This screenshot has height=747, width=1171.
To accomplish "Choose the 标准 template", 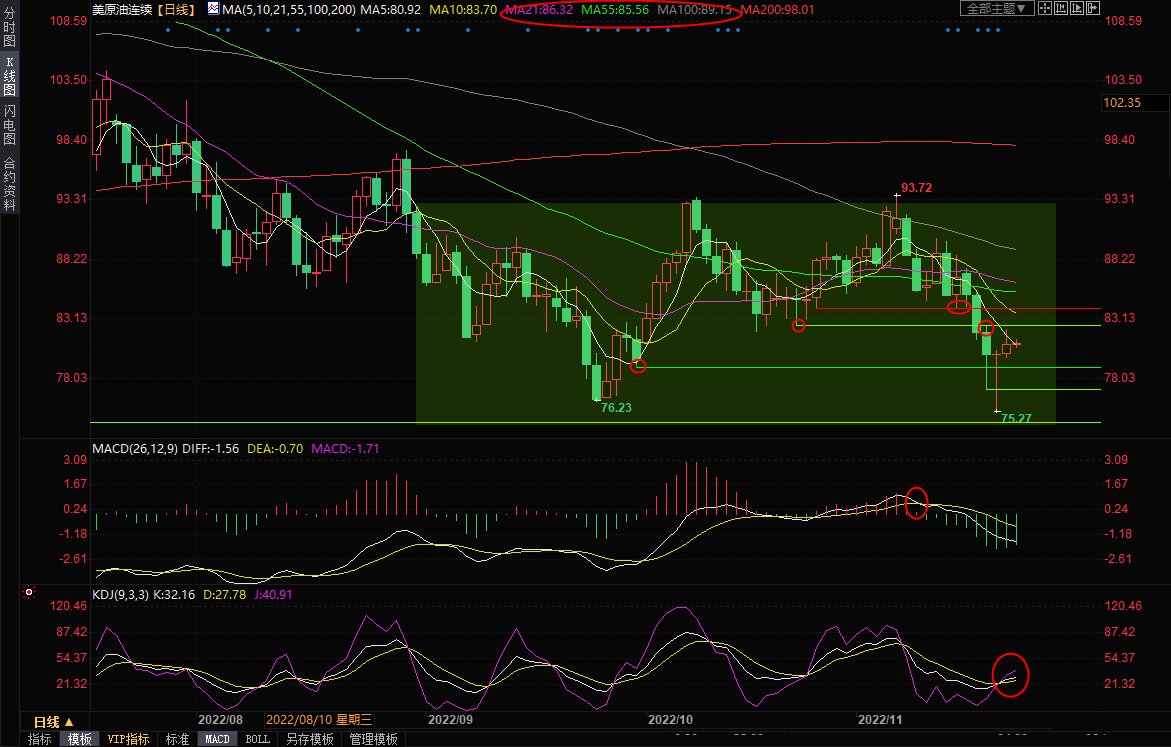I will pos(177,739).
